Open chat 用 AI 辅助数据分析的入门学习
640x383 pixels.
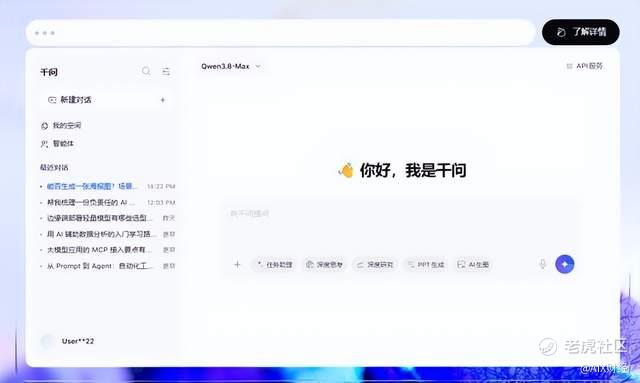108,234
